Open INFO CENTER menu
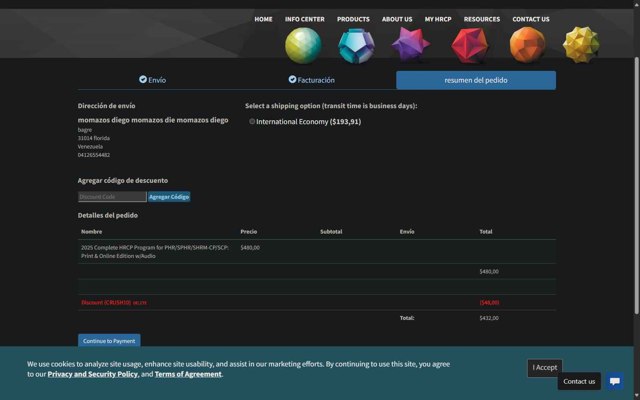640x400 pixels. click(304, 19)
